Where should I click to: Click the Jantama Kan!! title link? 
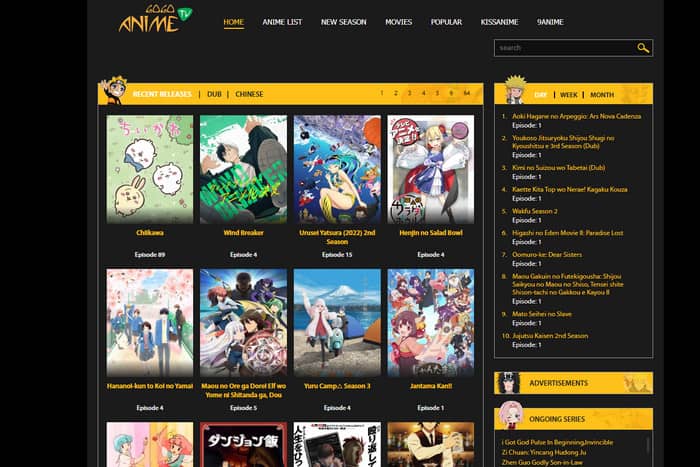[431, 386]
